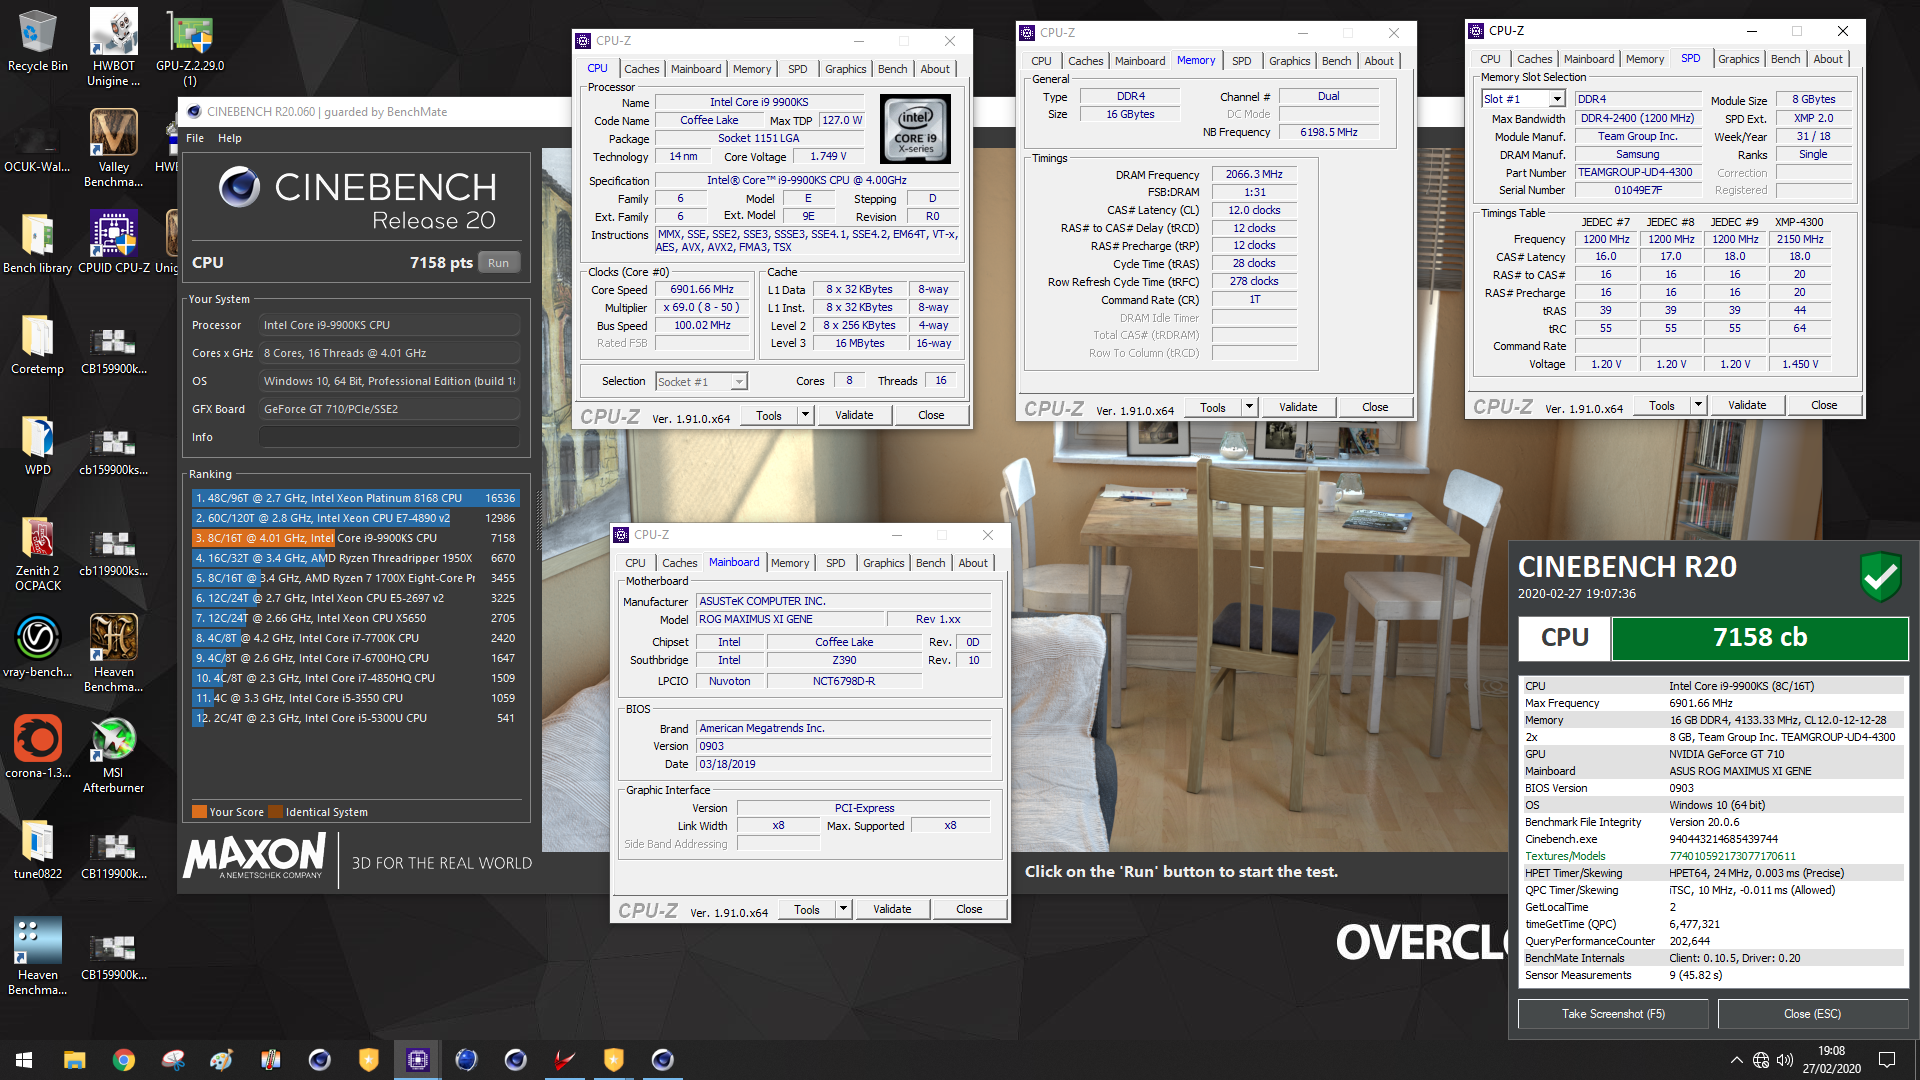Click Close (ESC) in BenchMate panel

pyautogui.click(x=1812, y=1014)
